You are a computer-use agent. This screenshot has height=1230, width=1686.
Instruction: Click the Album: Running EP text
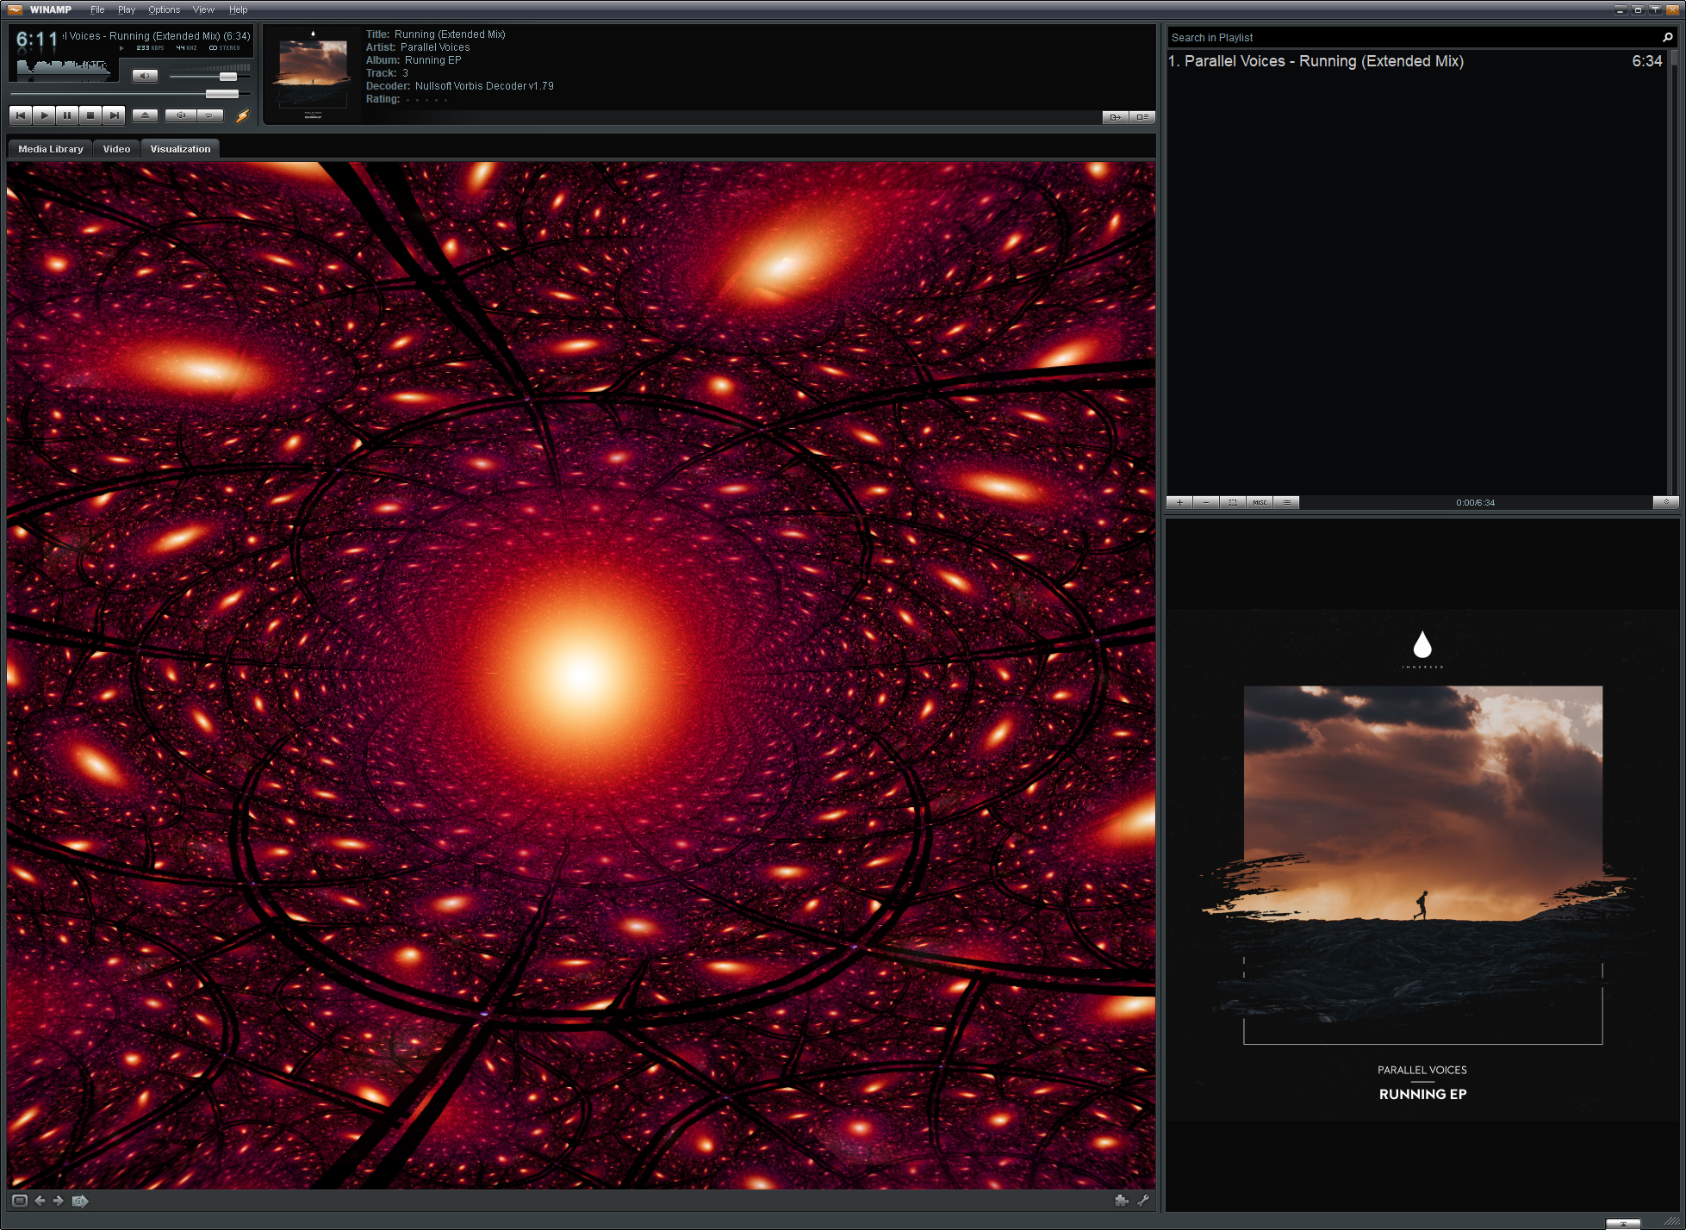pos(413,60)
